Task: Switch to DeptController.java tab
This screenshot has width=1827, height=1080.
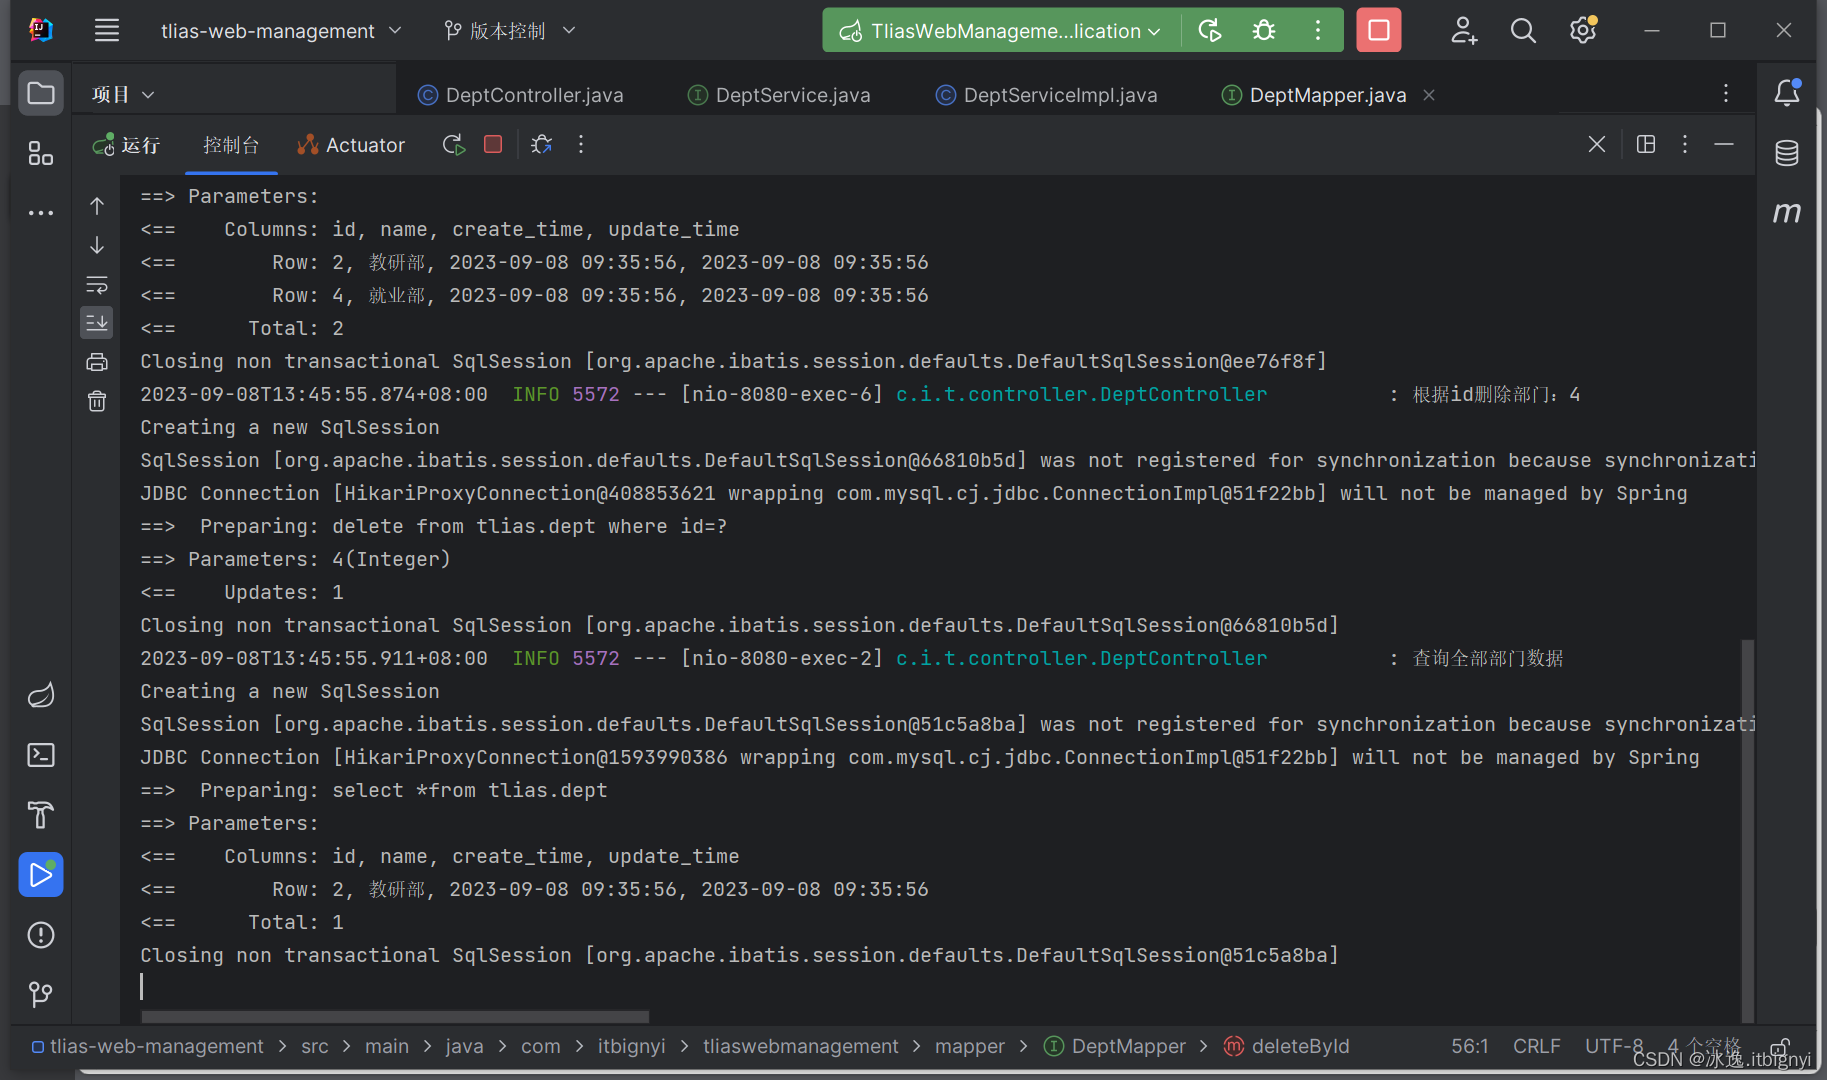Action: tap(521, 95)
